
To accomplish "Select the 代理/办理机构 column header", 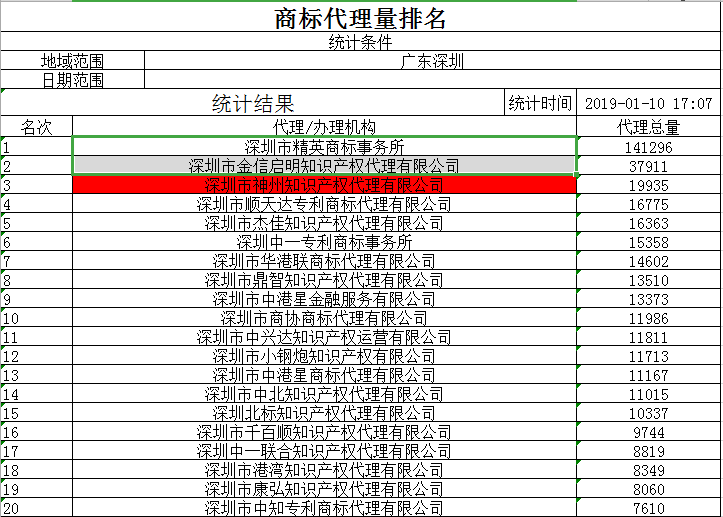I will (325, 127).
